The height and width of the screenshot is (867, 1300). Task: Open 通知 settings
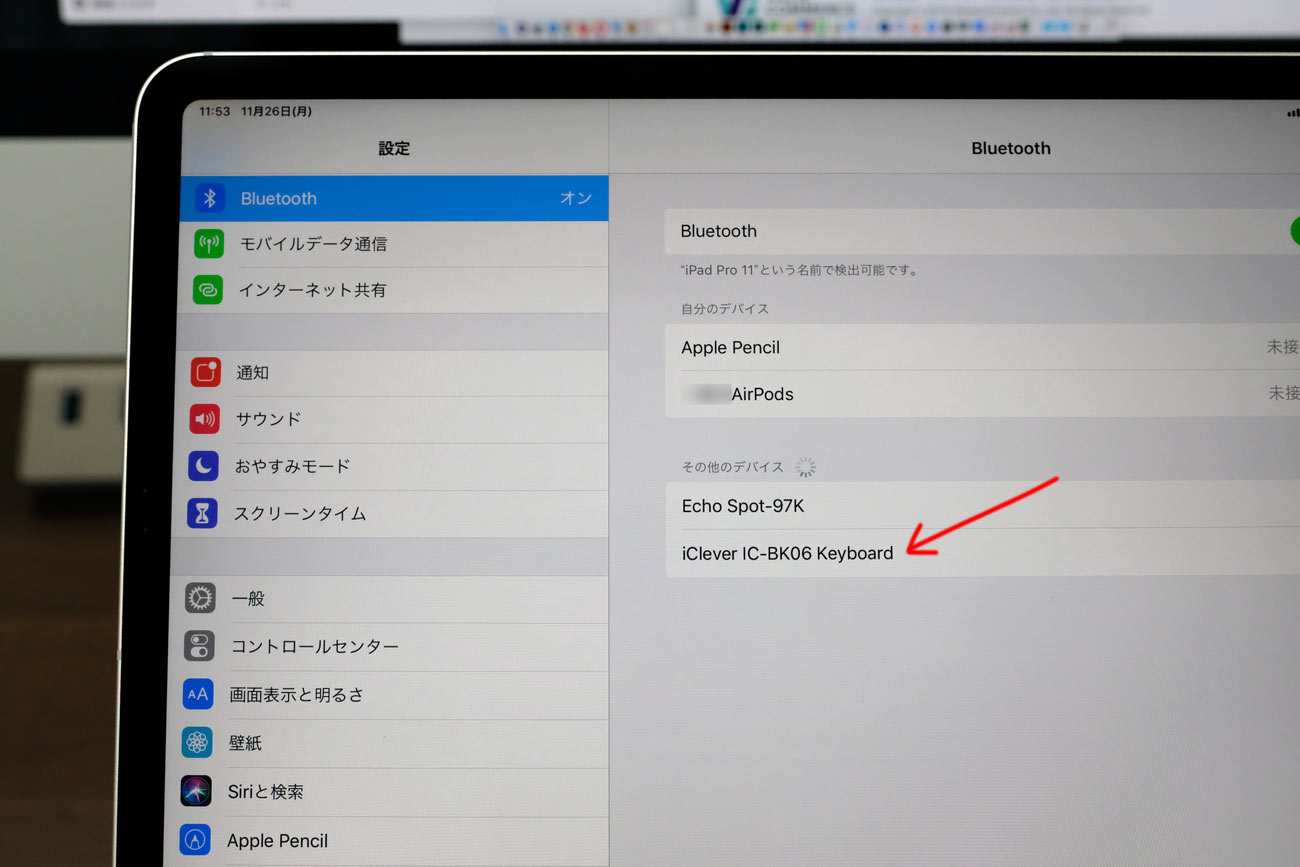tap(391, 372)
